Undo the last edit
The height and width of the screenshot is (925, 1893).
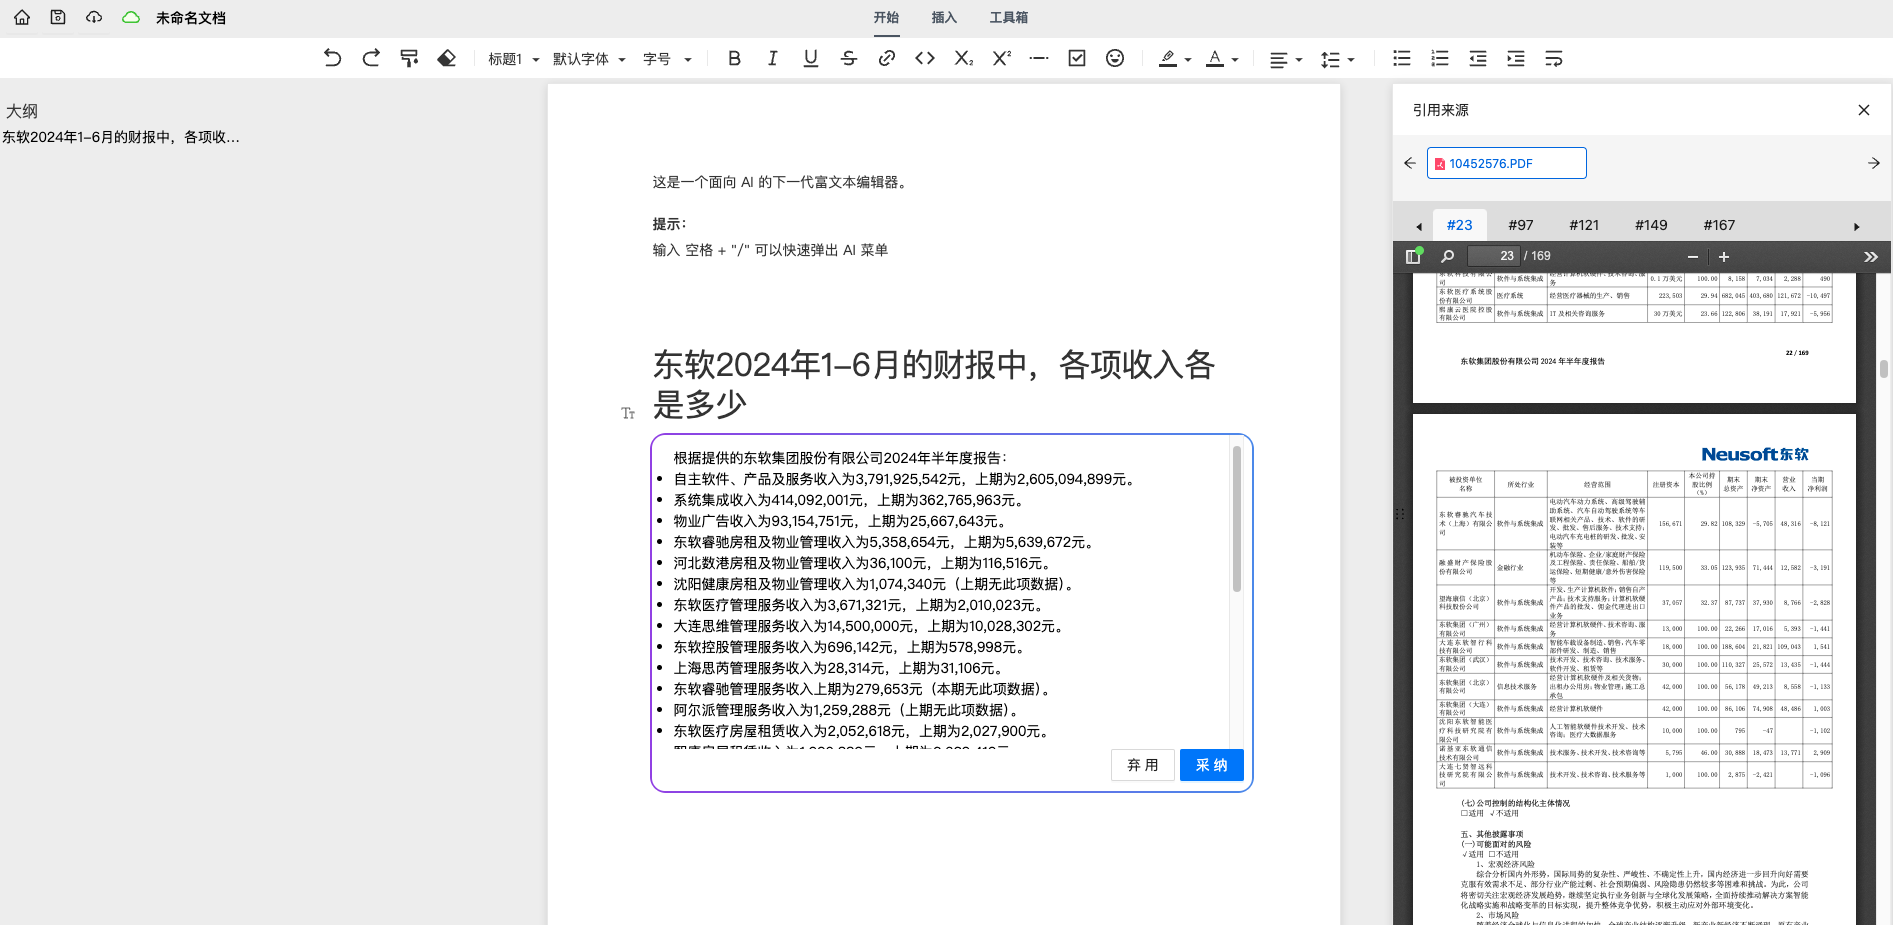point(333,58)
